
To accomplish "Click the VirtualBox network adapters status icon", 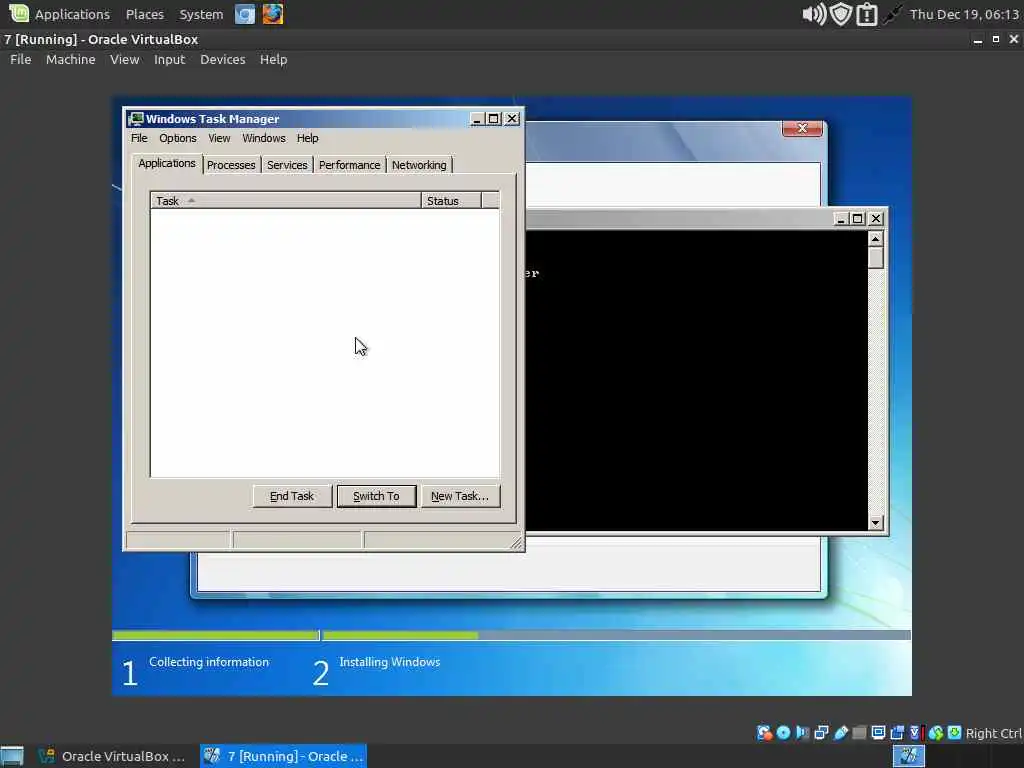I will coord(822,733).
